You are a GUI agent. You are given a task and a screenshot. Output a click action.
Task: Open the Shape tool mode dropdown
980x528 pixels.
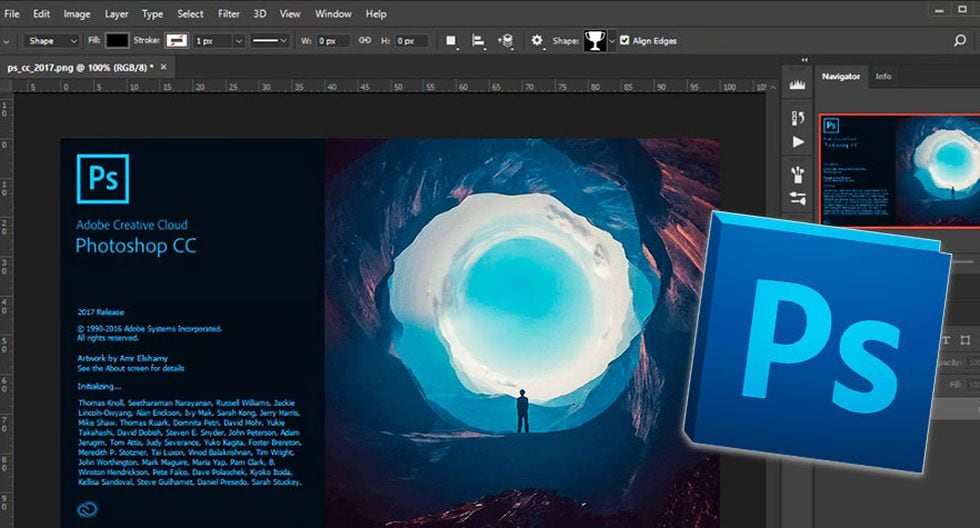point(54,41)
